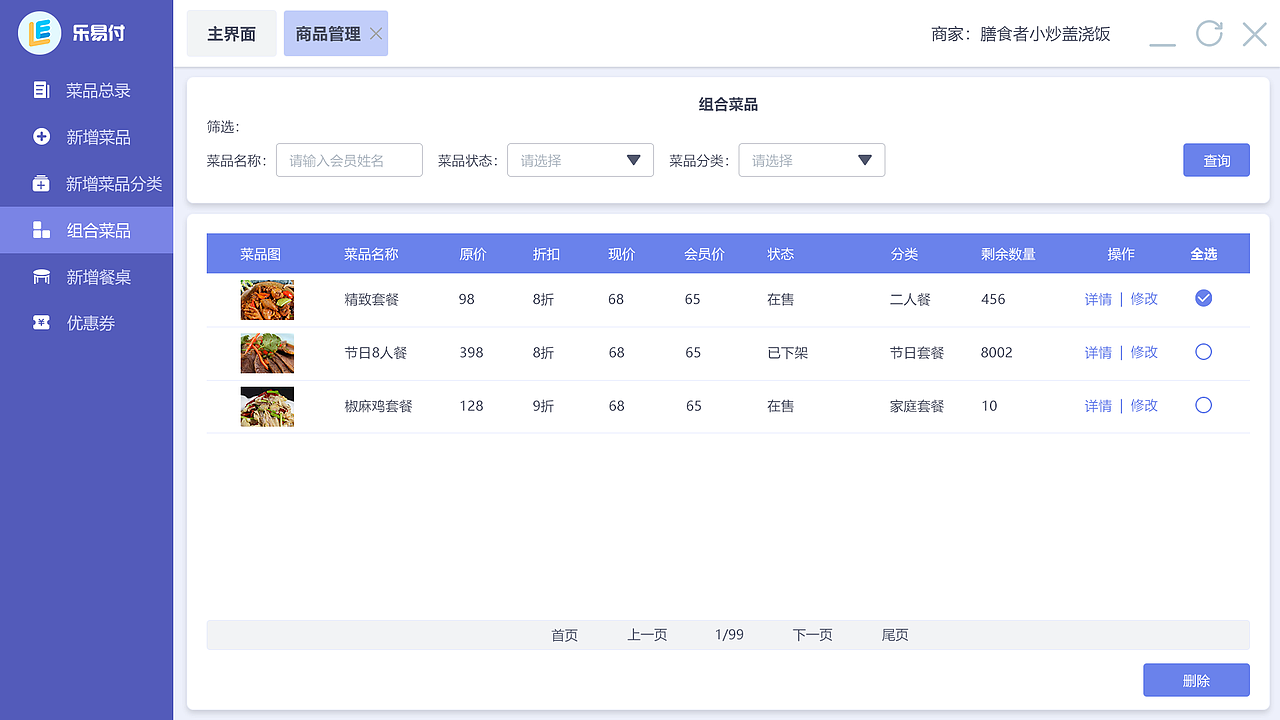Click the refresh icon near top right
Image resolution: width=1280 pixels, height=720 pixels.
[1209, 33]
